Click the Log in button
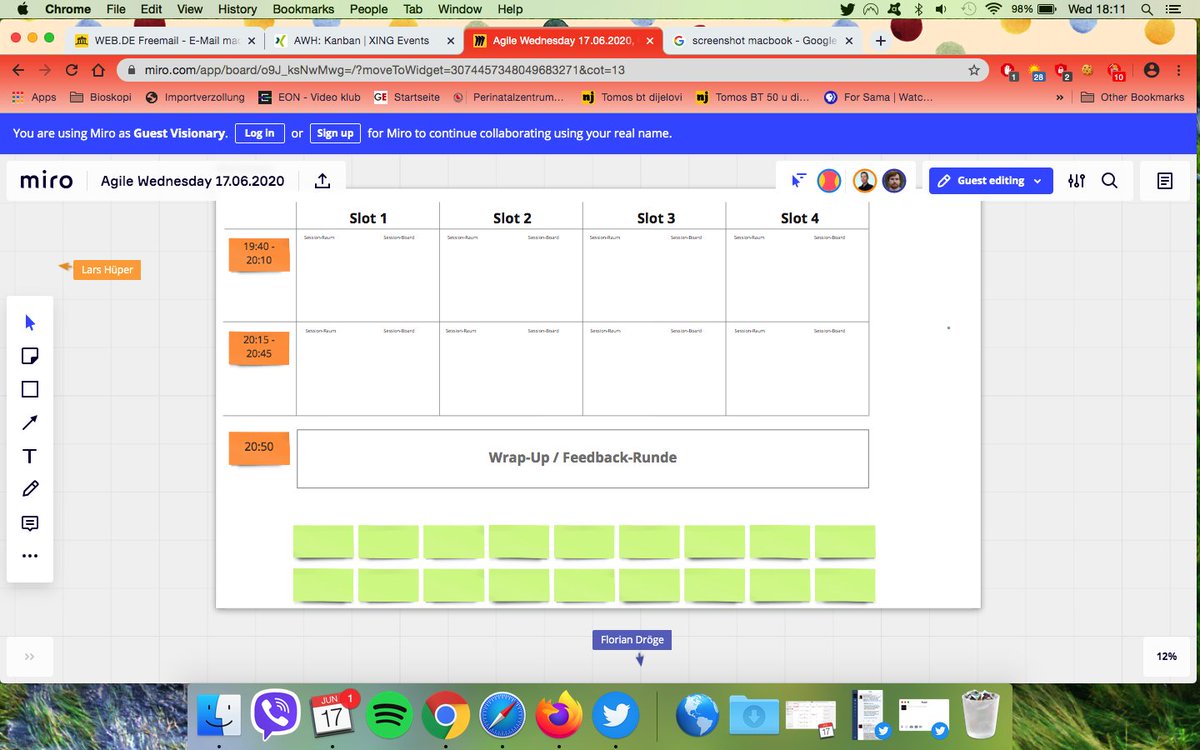Viewport: 1200px width, 750px height. pos(259,133)
